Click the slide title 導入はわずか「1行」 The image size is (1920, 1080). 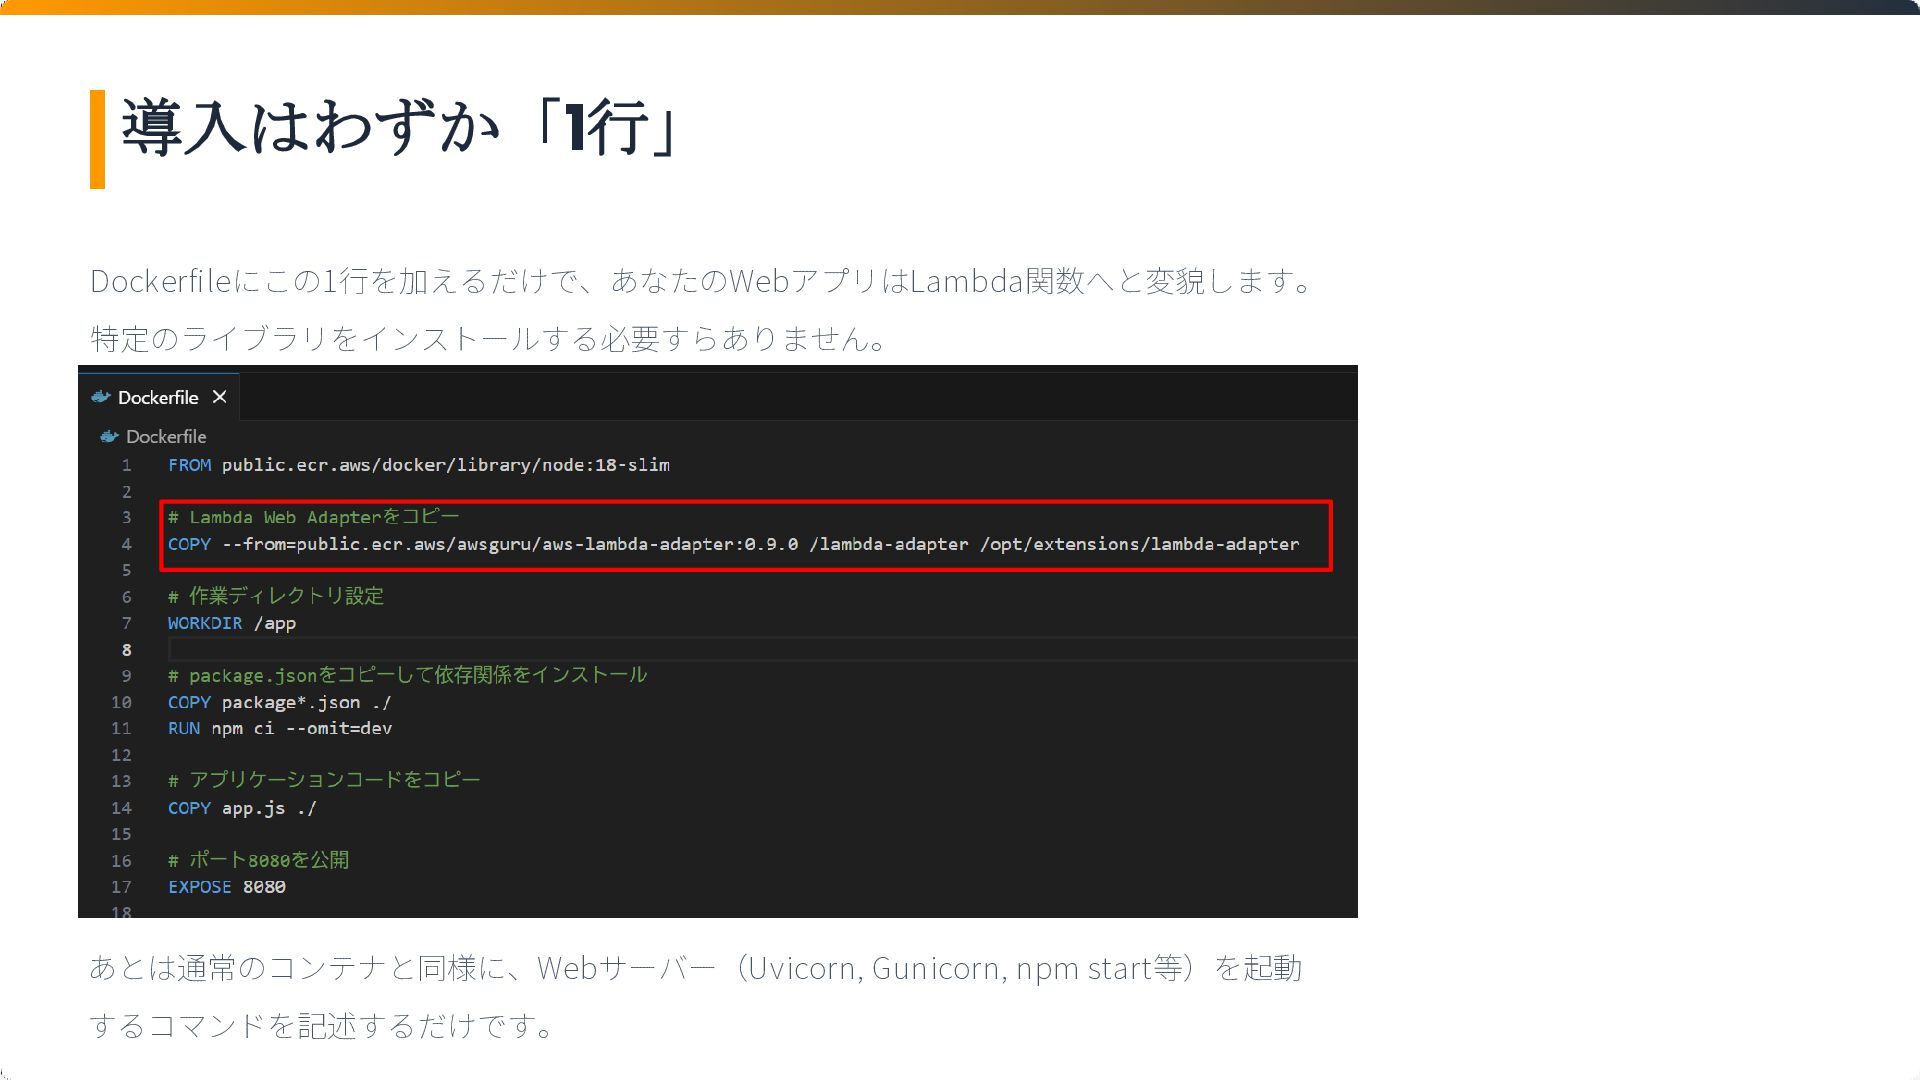400,128
